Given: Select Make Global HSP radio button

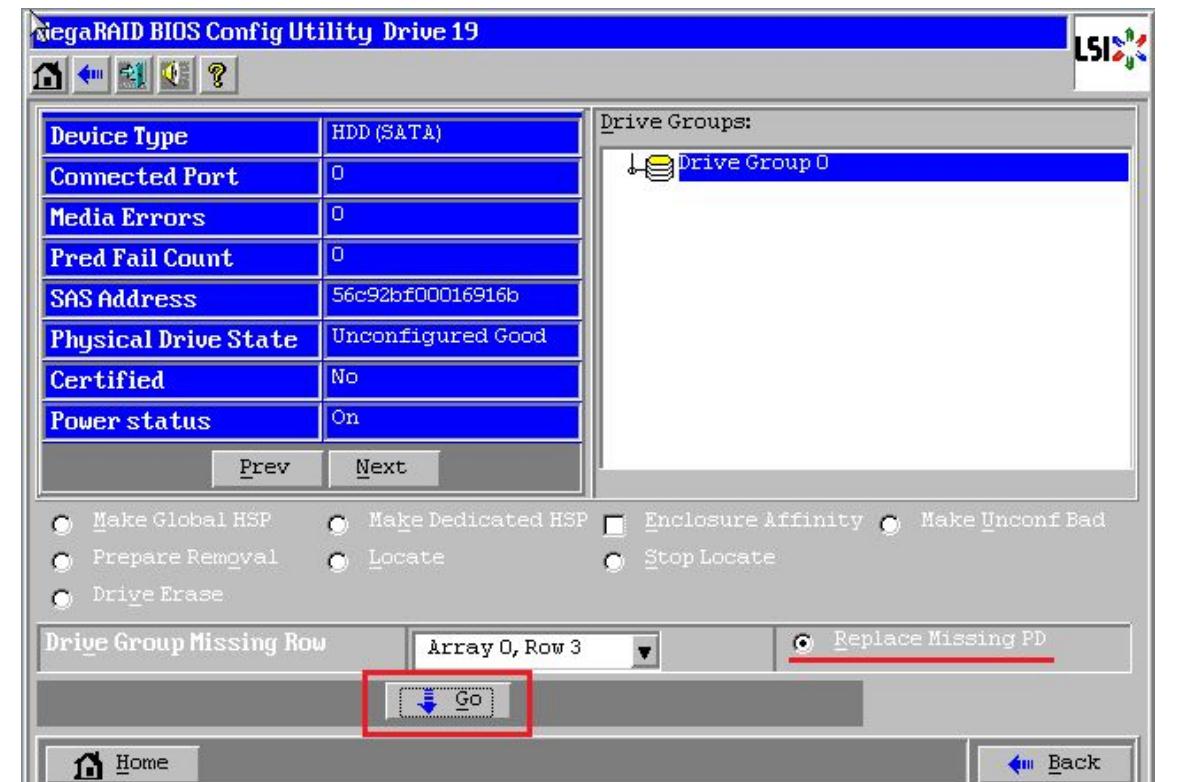Looking at the screenshot, I should click(x=62, y=524).
